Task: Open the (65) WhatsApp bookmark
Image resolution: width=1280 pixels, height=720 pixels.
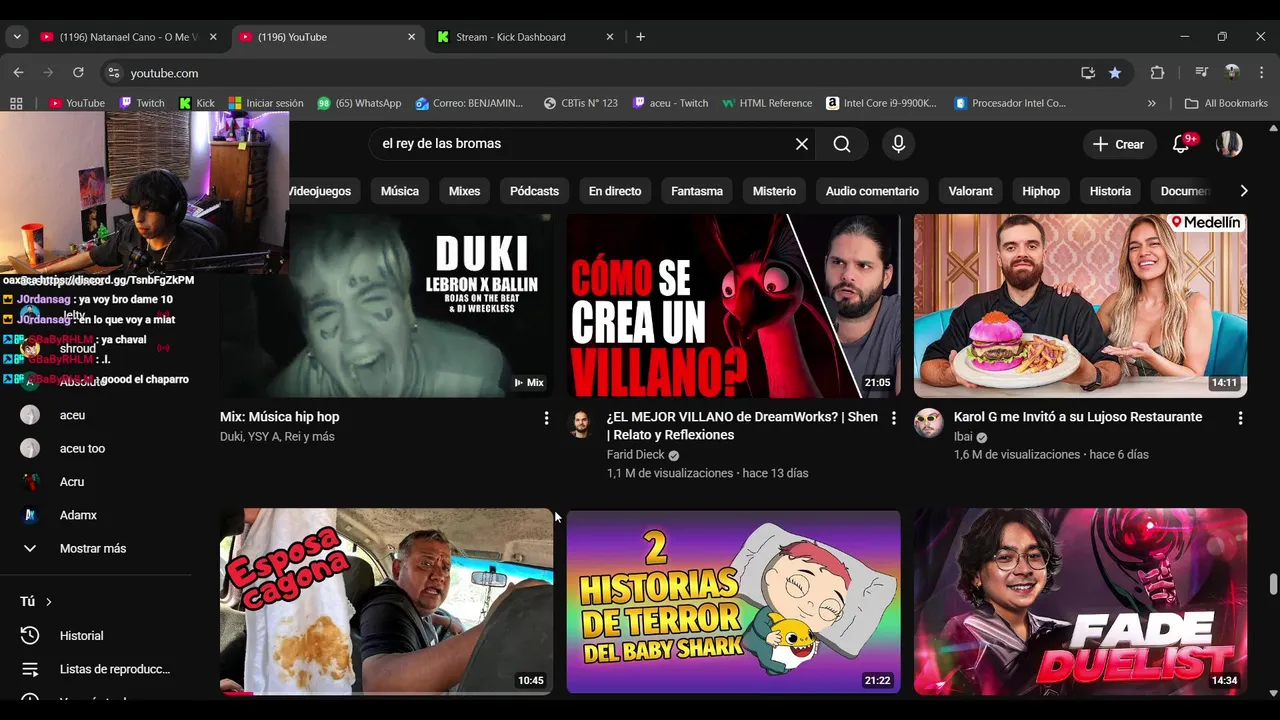Action: click(x=359, y=103)
